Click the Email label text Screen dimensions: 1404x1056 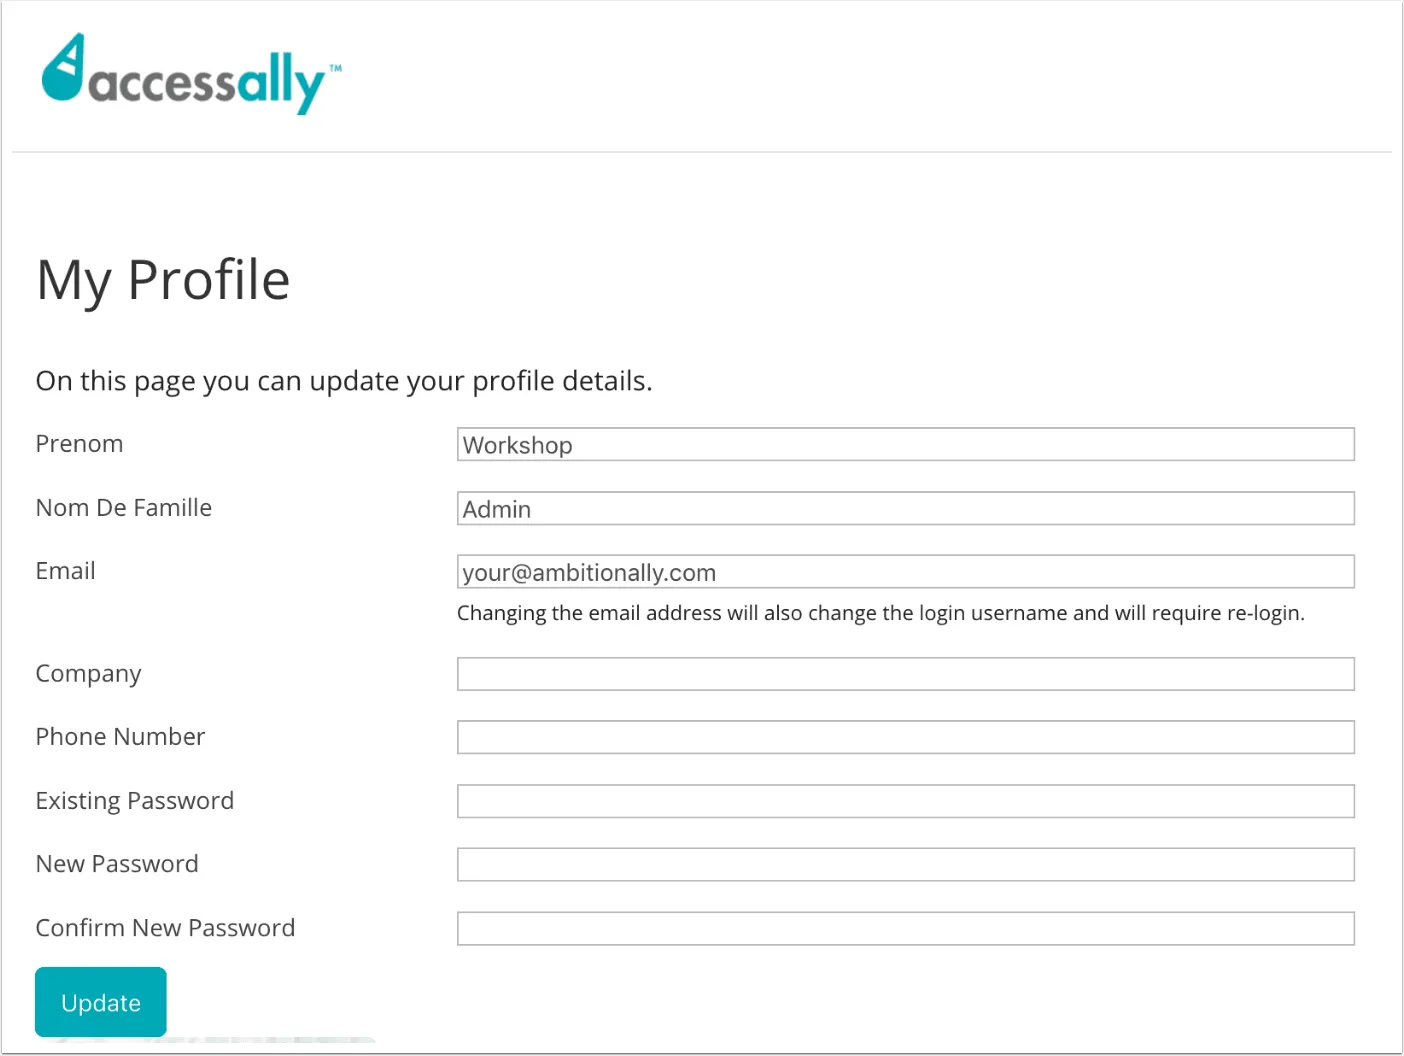point(65,571)
